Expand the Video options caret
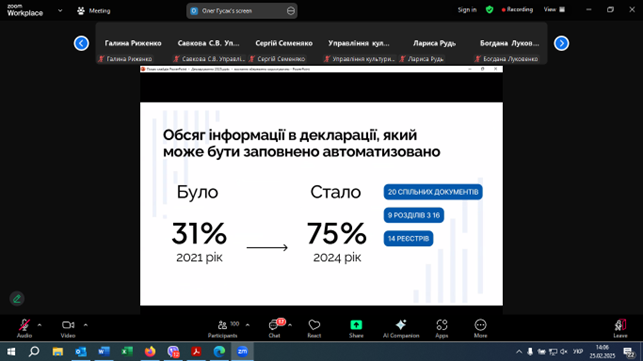The width and height of the screenshot is (643, 361). click(x=85, y=325)
